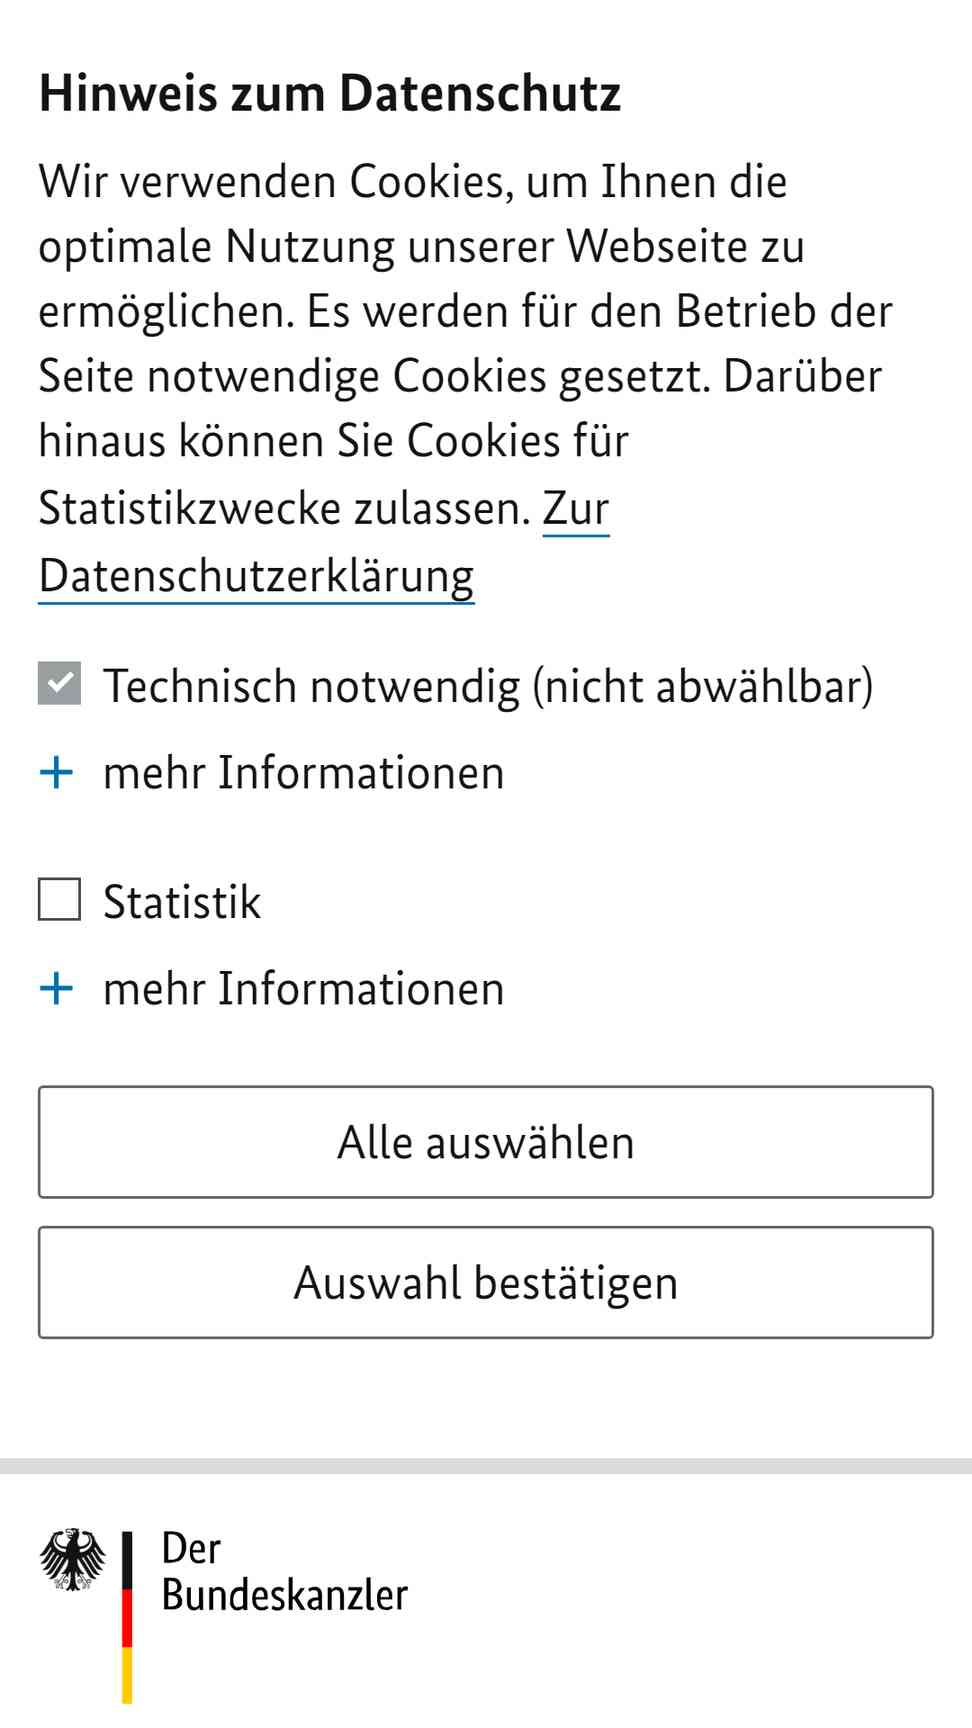Click the Hinweis zum Datenschutz heading

pos(330,93)
